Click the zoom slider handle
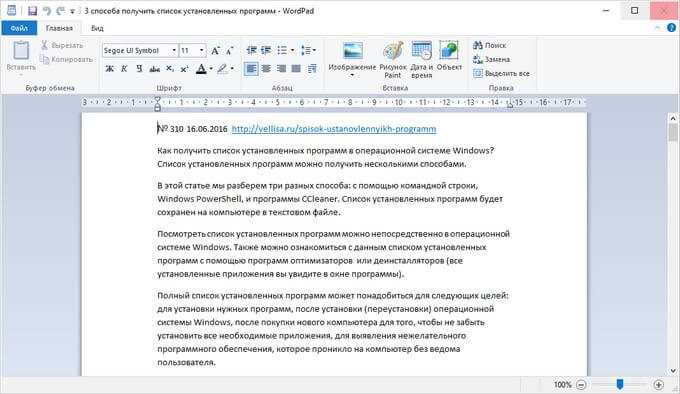680x394 pixels. tap(620, 384)
